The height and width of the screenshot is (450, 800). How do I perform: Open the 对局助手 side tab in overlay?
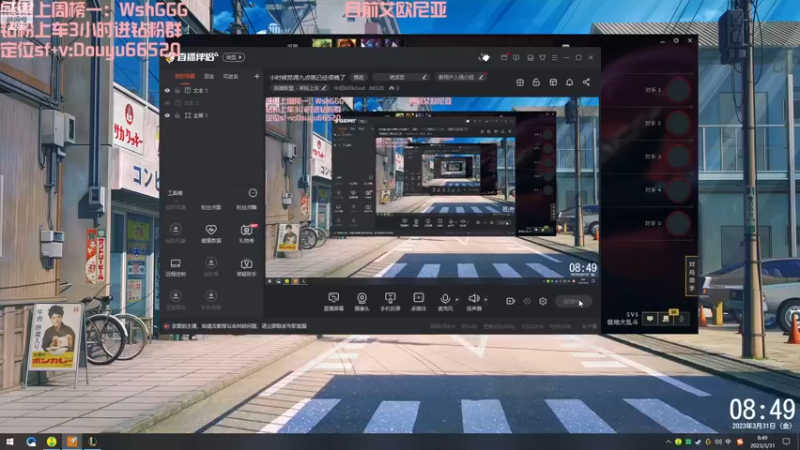[692, 276]
